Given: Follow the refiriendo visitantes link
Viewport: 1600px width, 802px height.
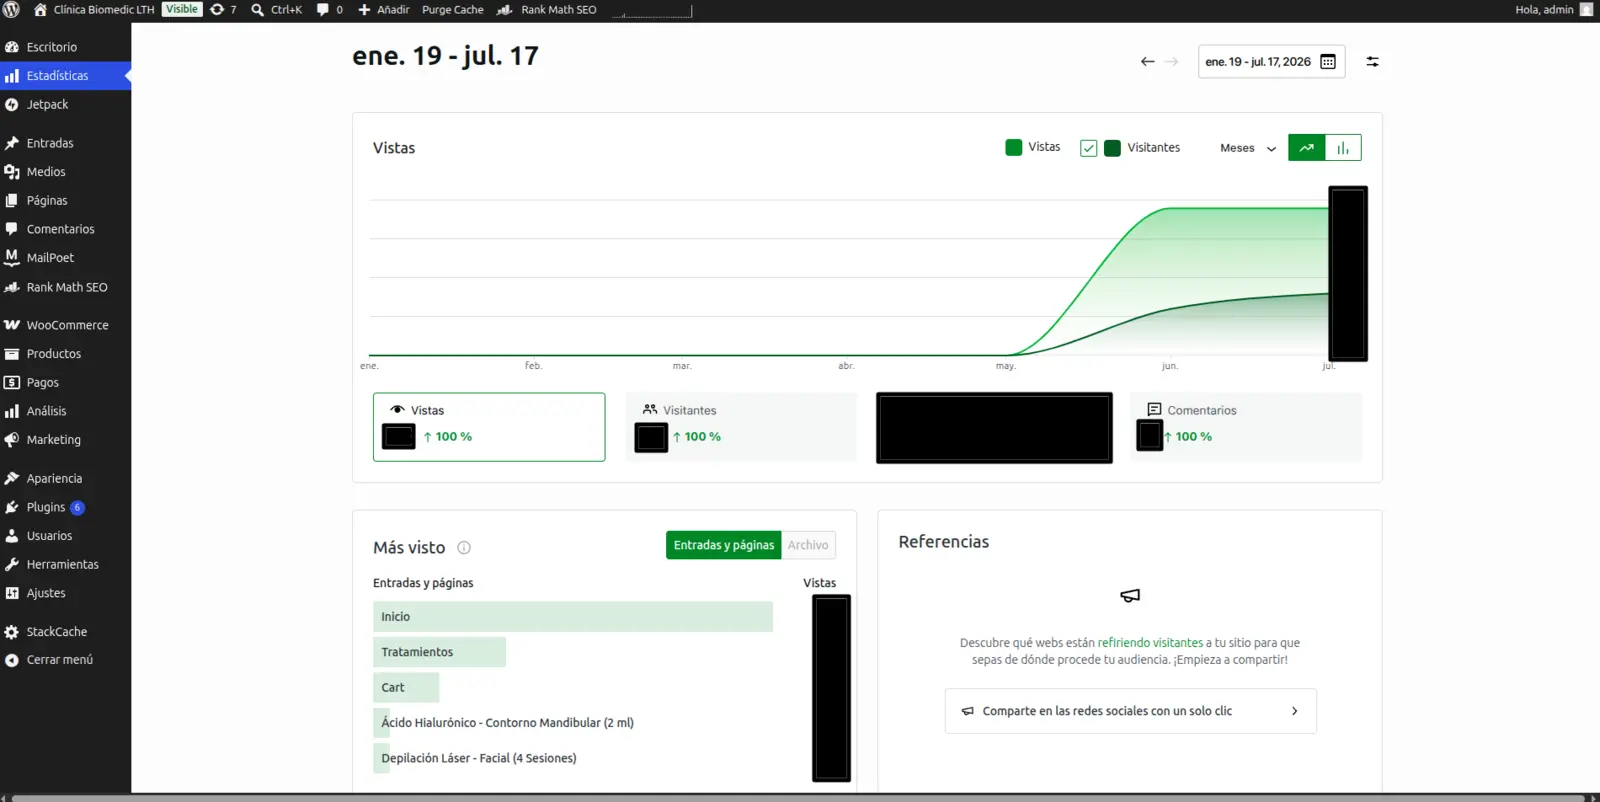Looking at the screenshot, I should coord(1150,643).
